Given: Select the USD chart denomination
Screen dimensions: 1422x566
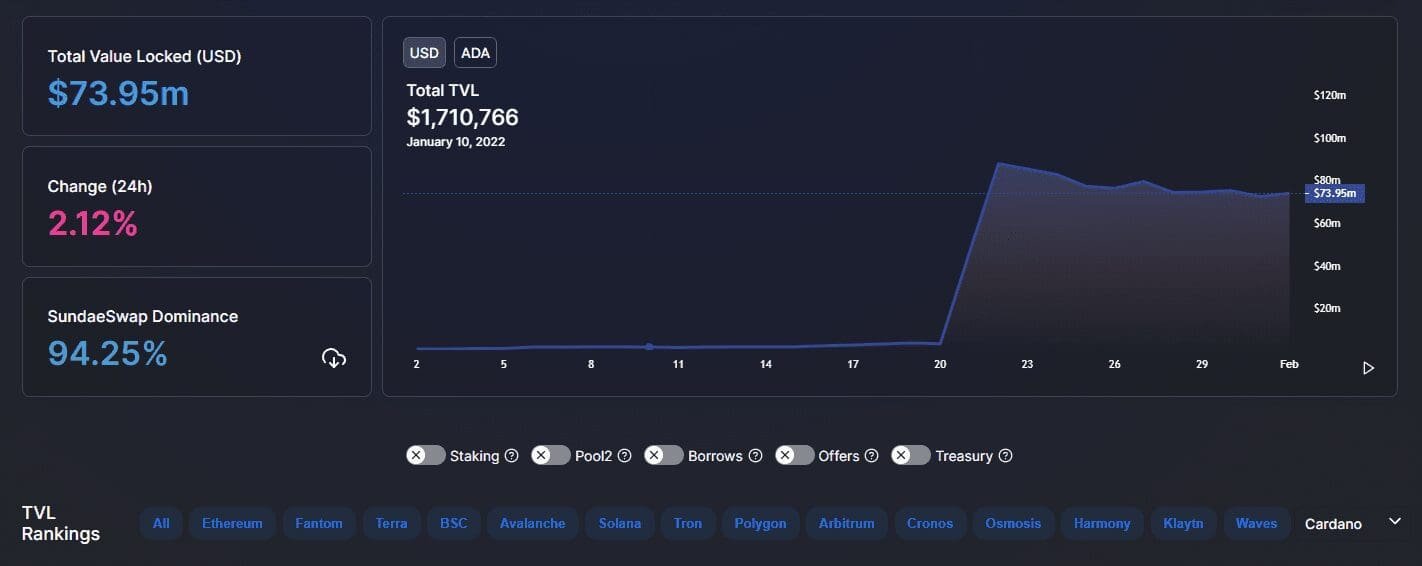Looking at the screenshot, I should 424,53.
